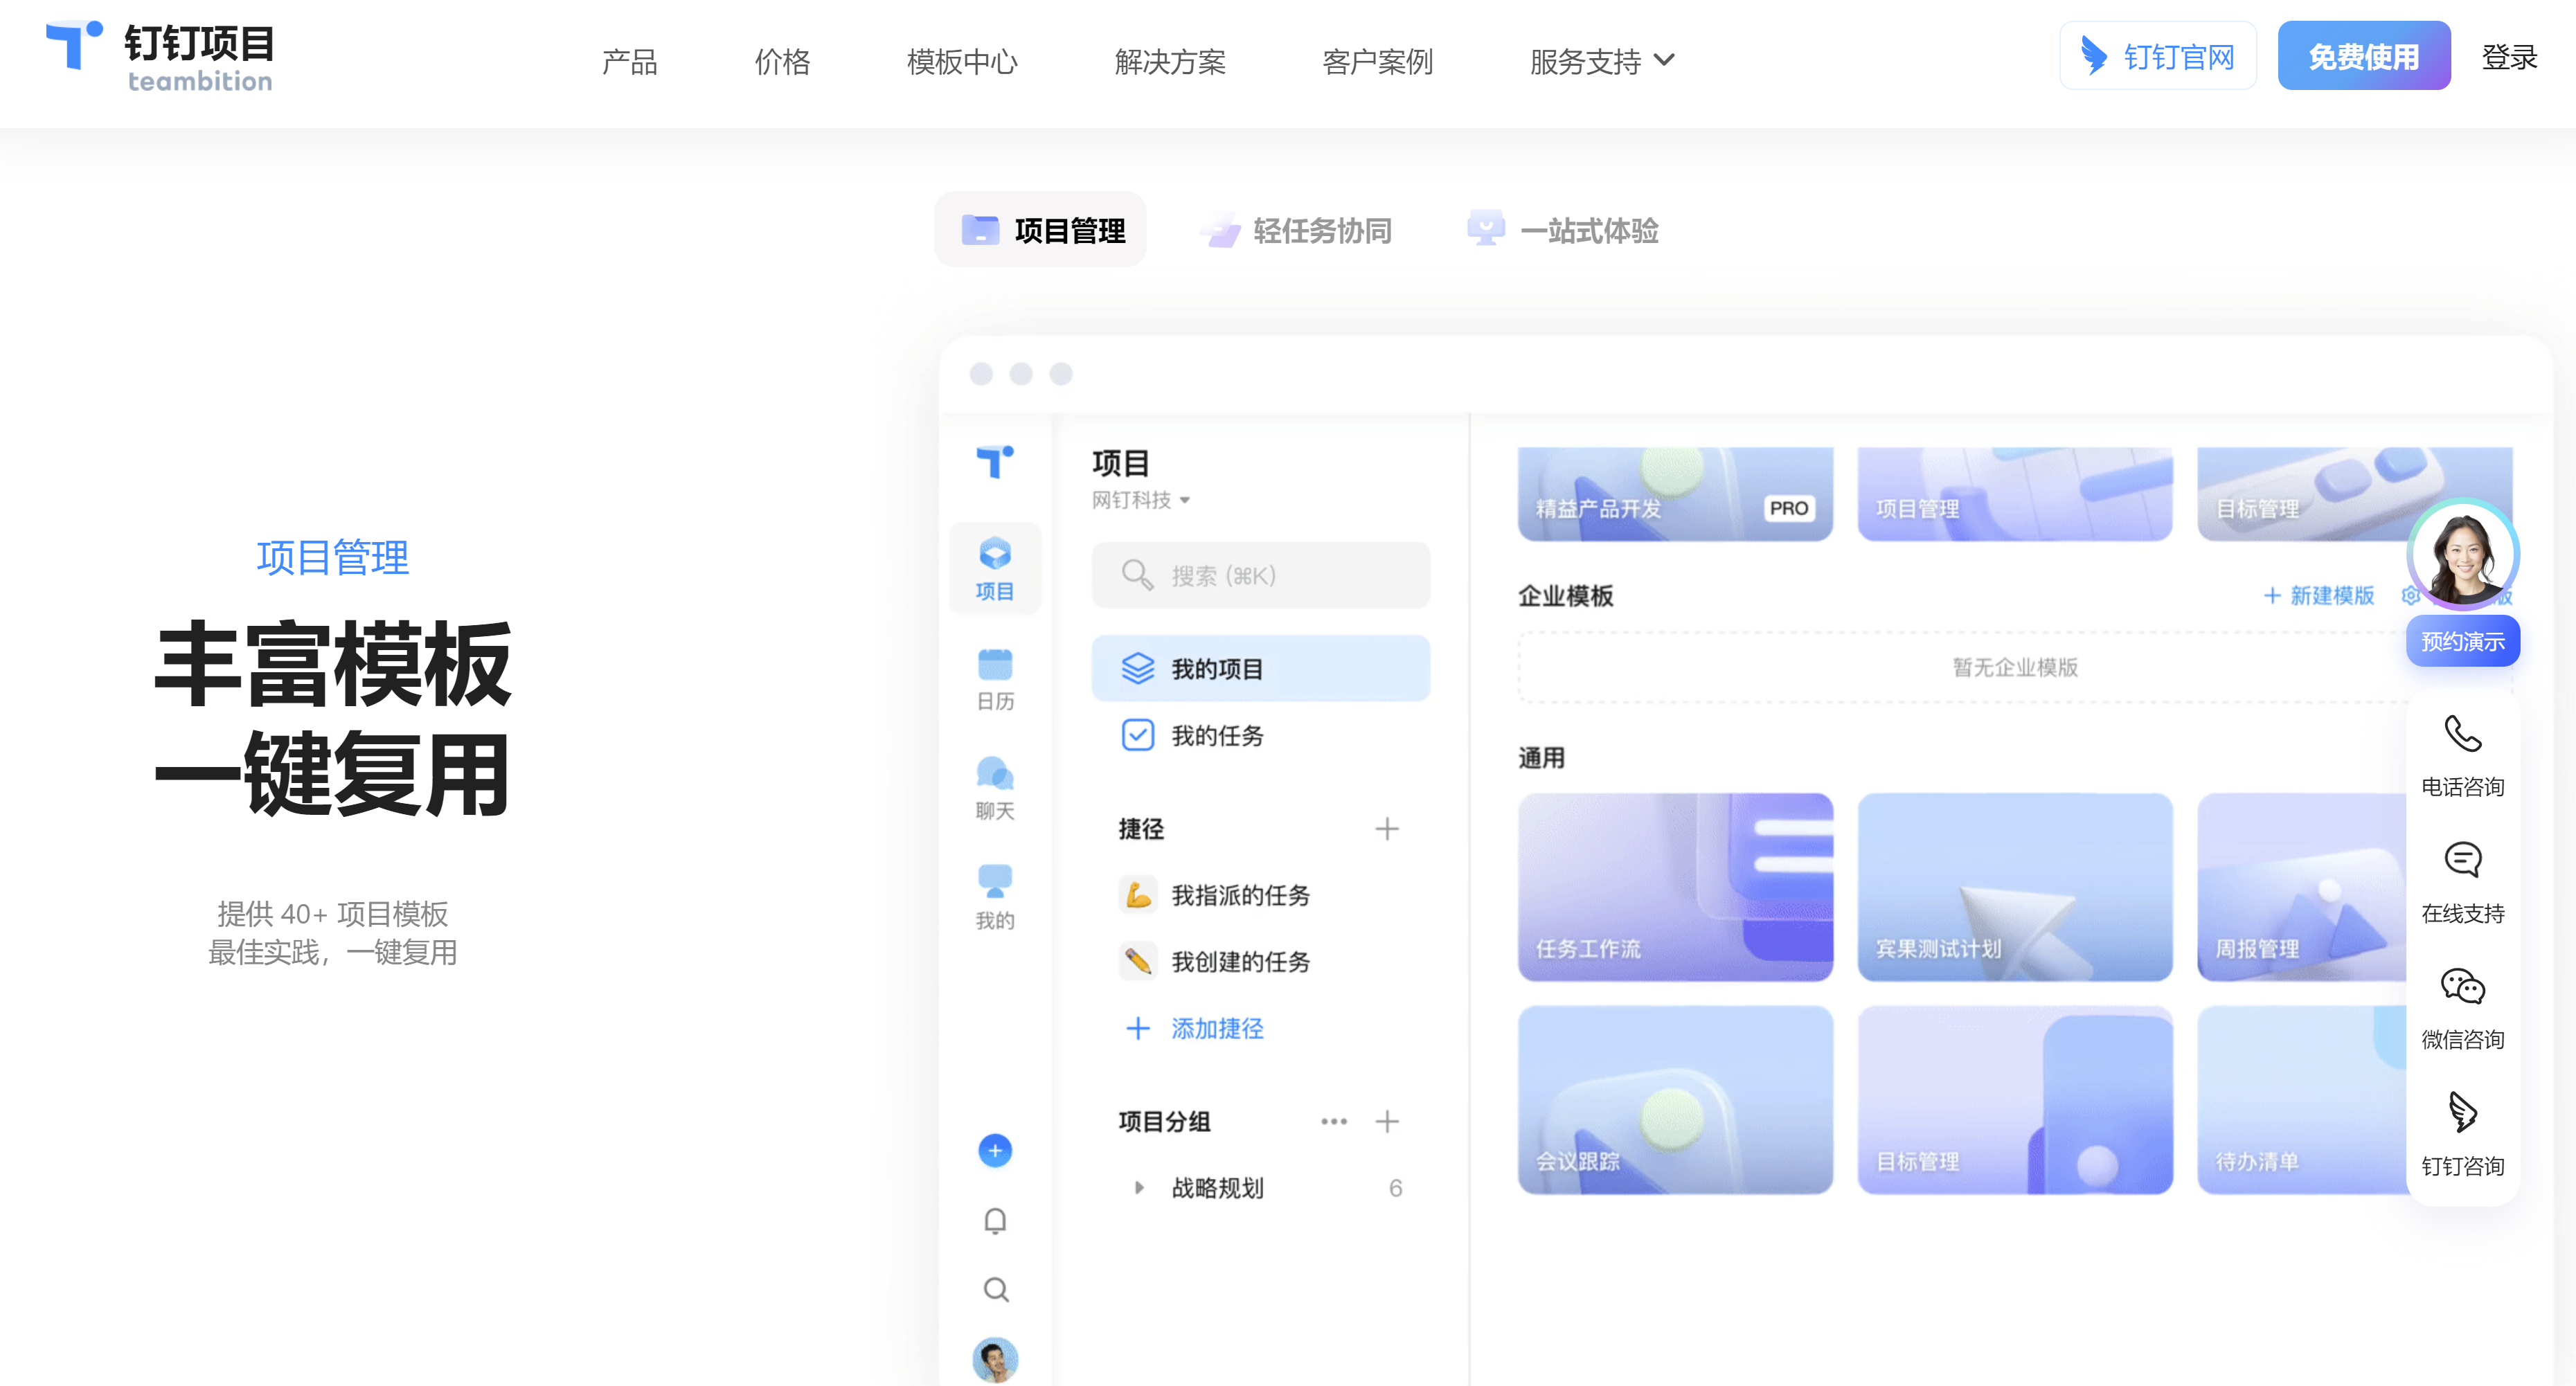
Task: Click the 微信咨询 WeChat icon
Action: (2462, 987)
